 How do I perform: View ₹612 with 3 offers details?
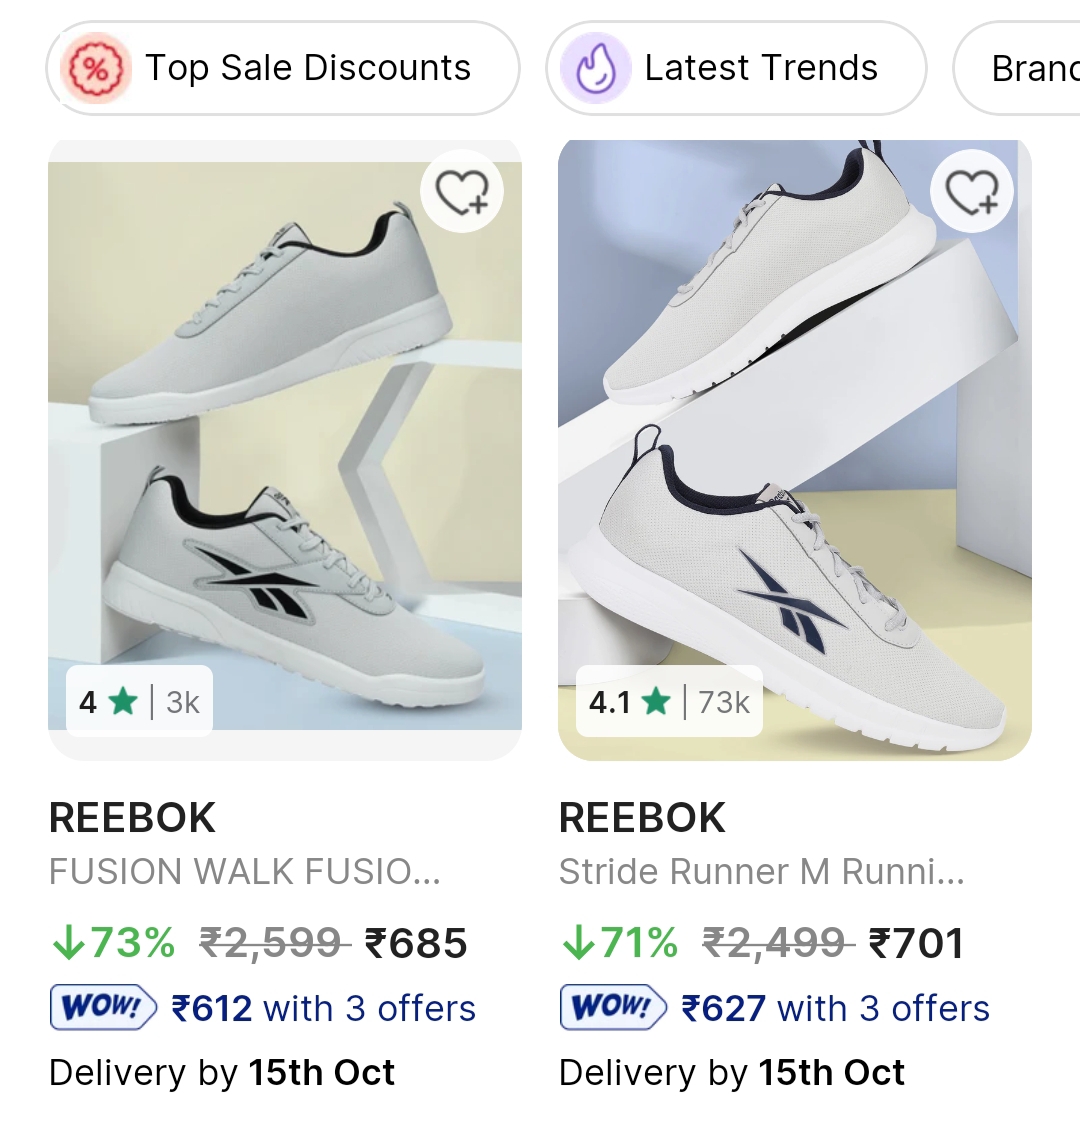point(323,1008)
